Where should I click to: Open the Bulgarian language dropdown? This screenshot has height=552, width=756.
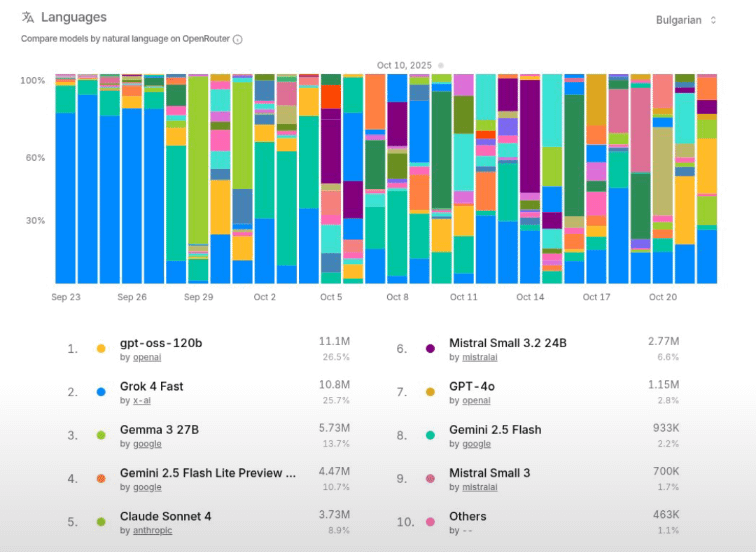point(686,20)
